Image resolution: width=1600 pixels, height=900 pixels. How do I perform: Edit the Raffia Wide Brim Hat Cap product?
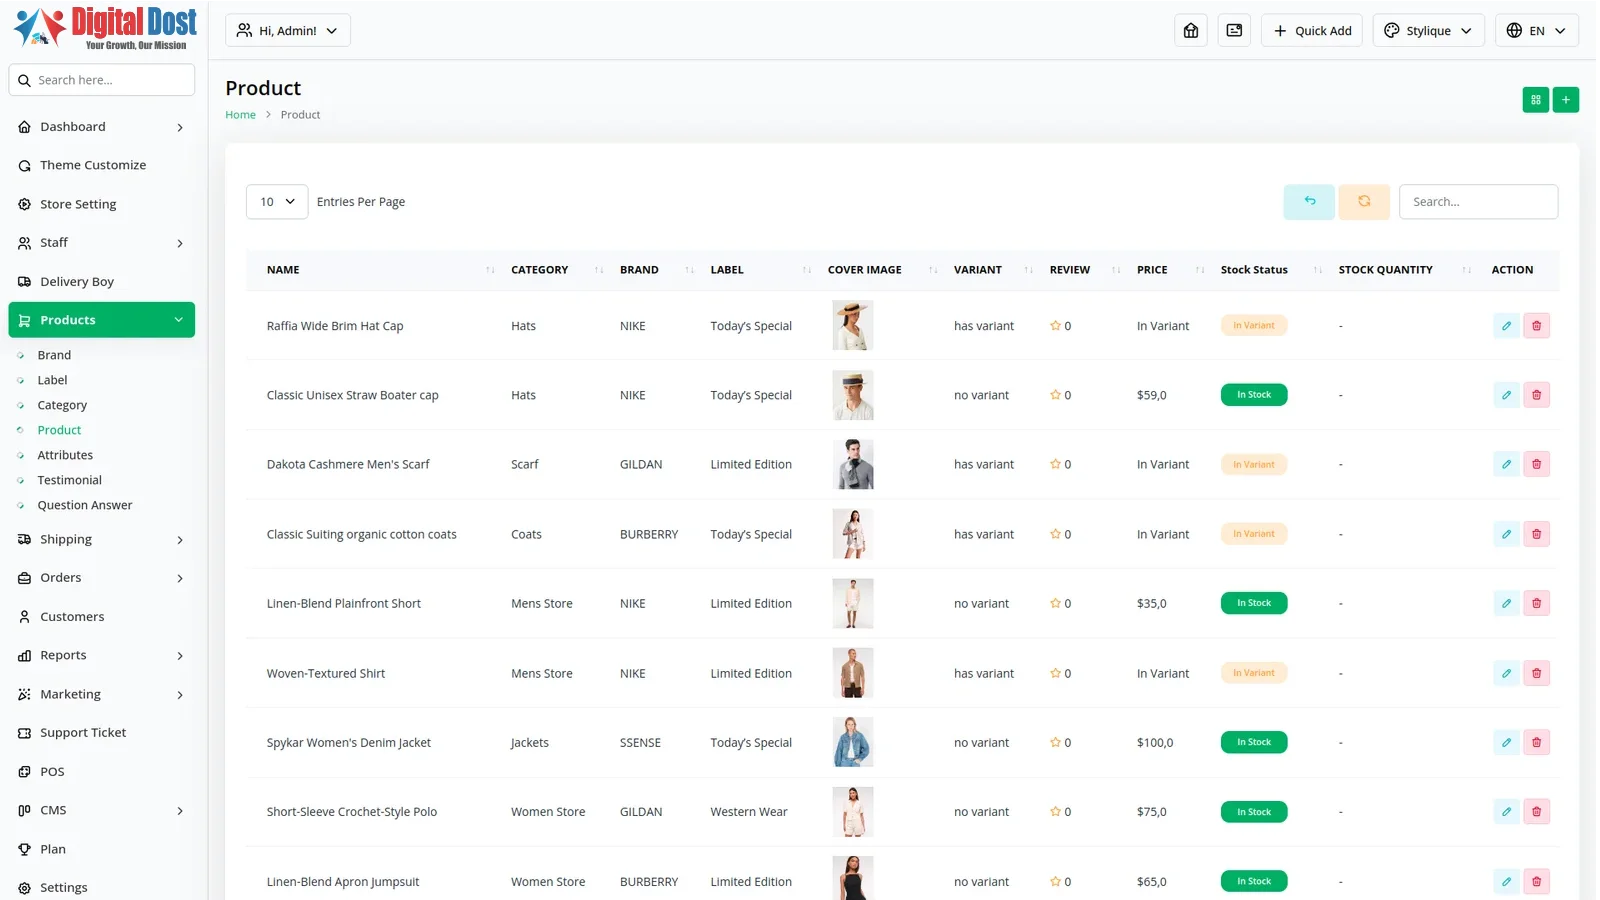[x=1506, y=326]
